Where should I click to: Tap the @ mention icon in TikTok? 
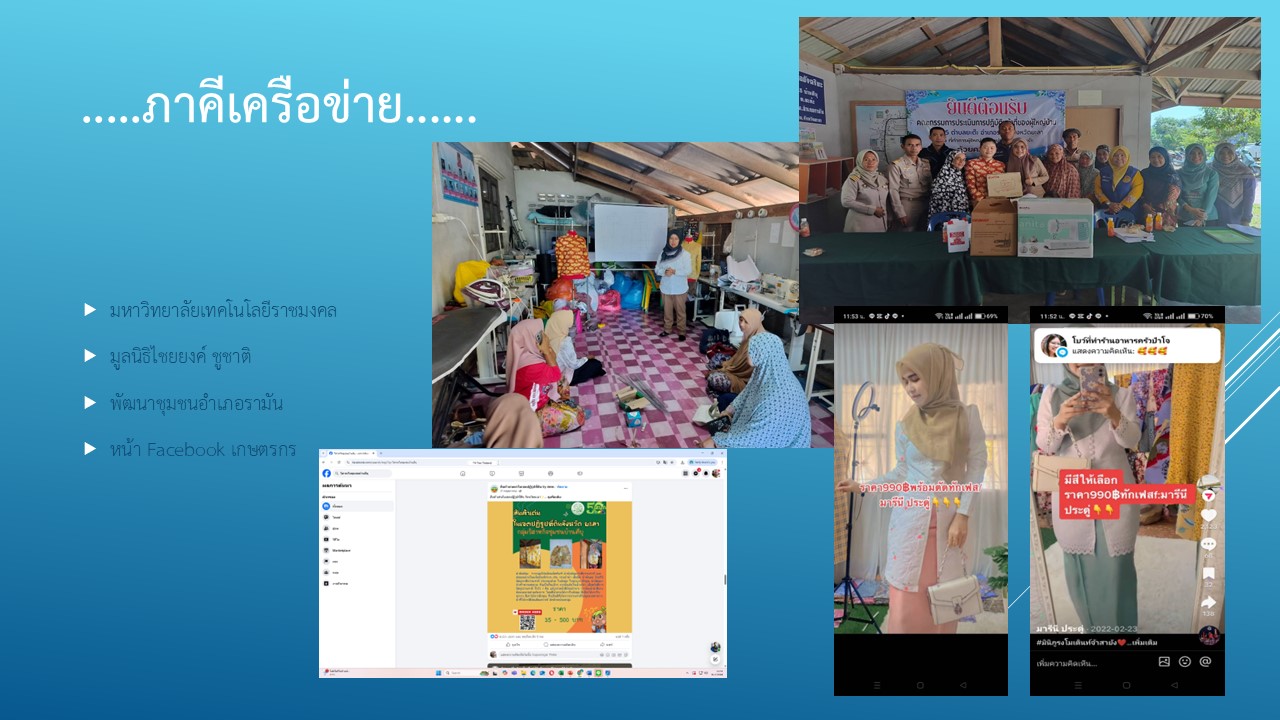point(1205,662)
